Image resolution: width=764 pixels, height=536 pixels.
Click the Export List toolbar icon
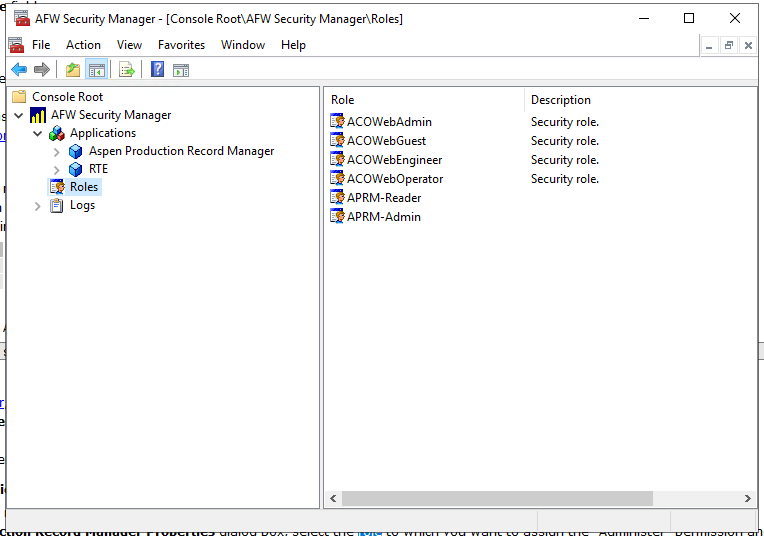tap(127, 69)
